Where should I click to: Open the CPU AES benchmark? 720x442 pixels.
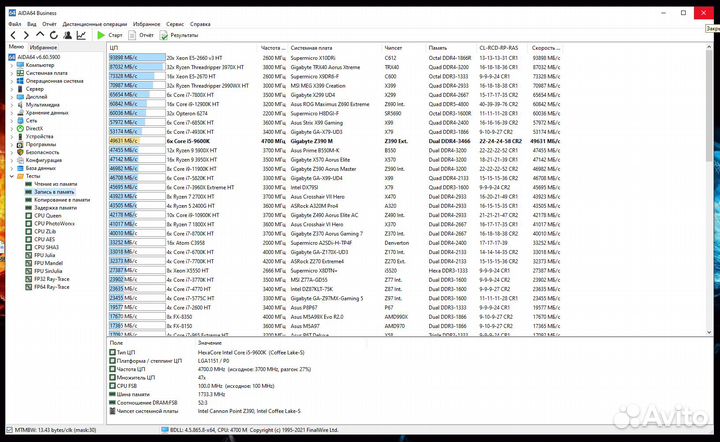44,239
